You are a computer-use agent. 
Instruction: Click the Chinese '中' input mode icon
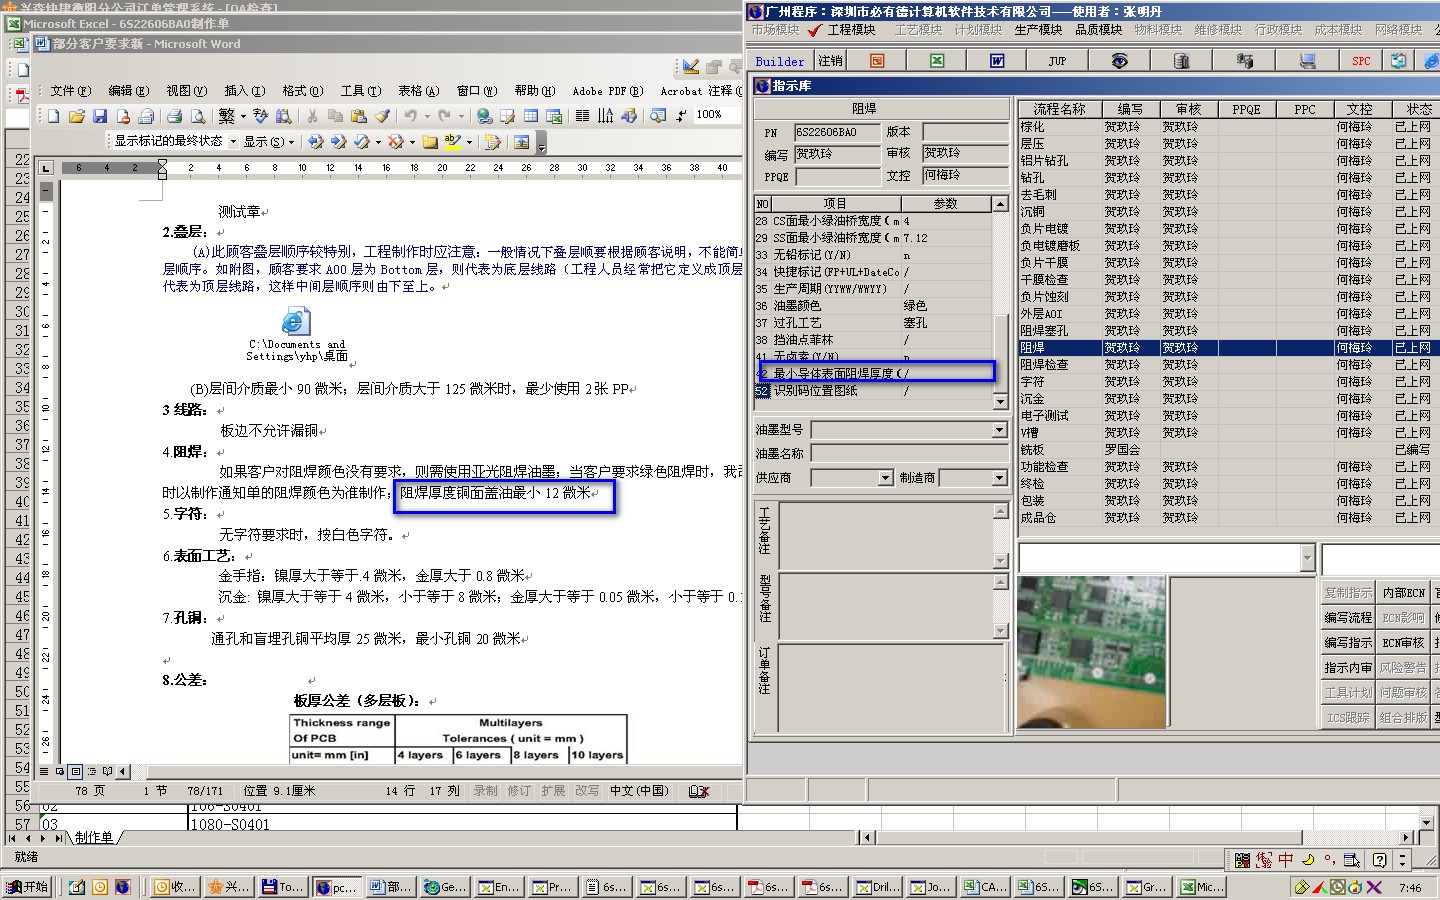tap(1286, 860)
